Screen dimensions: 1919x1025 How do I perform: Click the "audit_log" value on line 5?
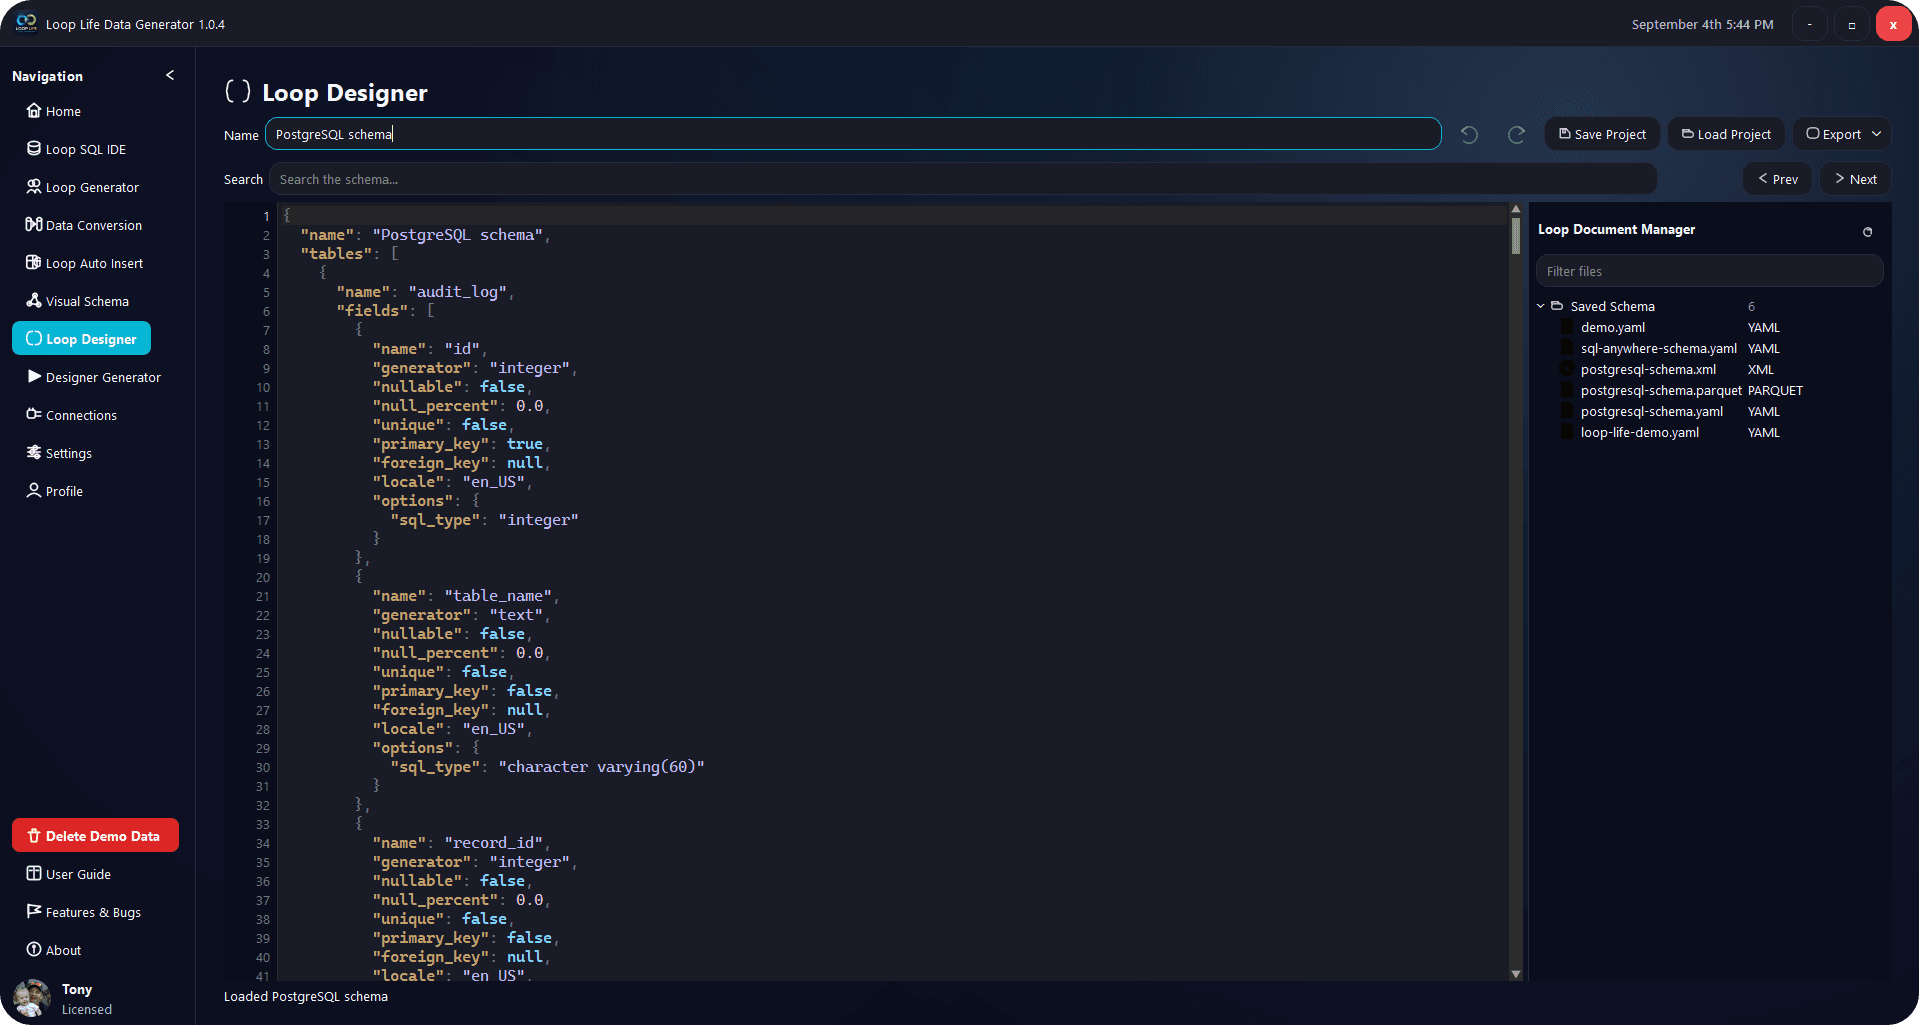click(x=460, y=292)
